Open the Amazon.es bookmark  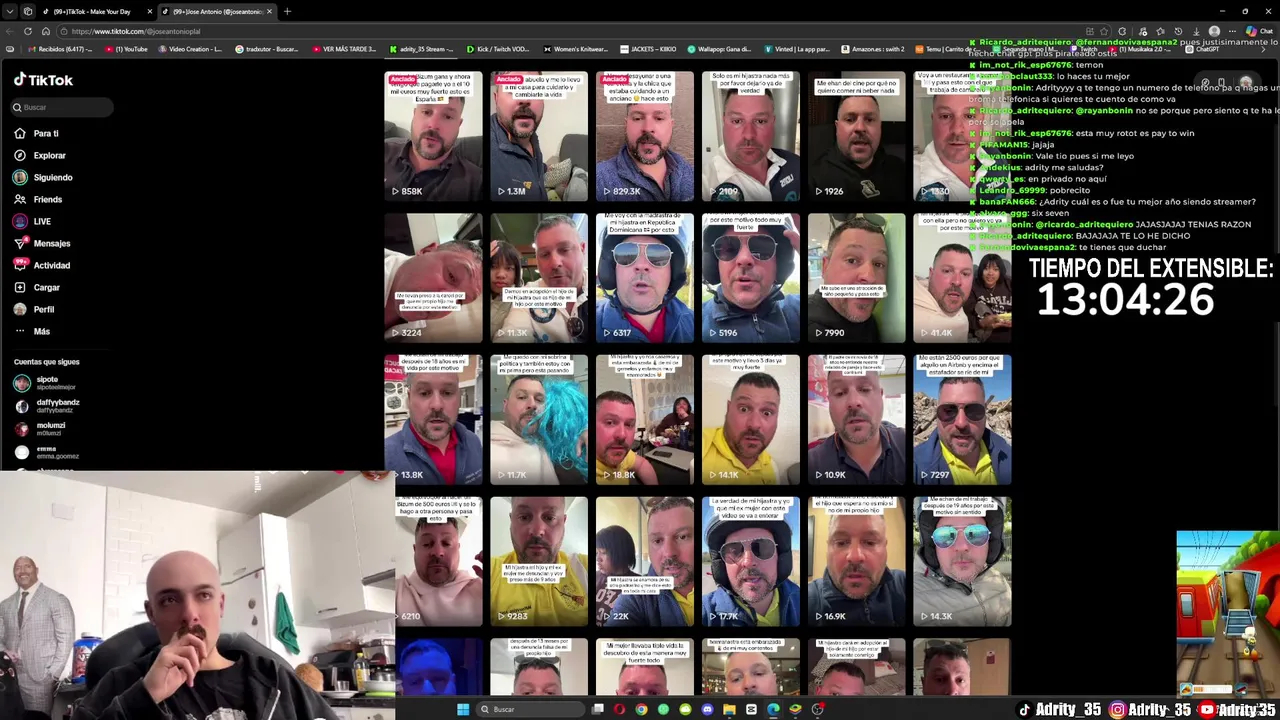click(872, 49)
